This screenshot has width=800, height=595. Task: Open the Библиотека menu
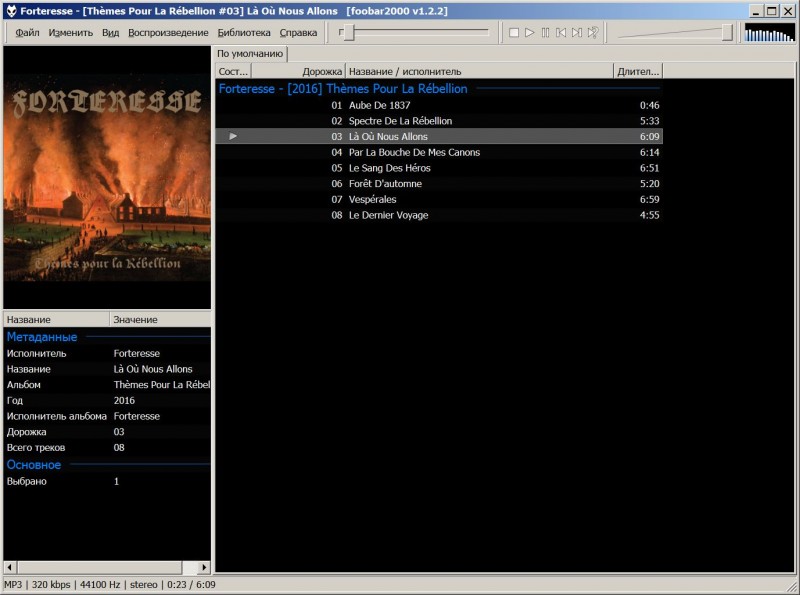[244, 33]
